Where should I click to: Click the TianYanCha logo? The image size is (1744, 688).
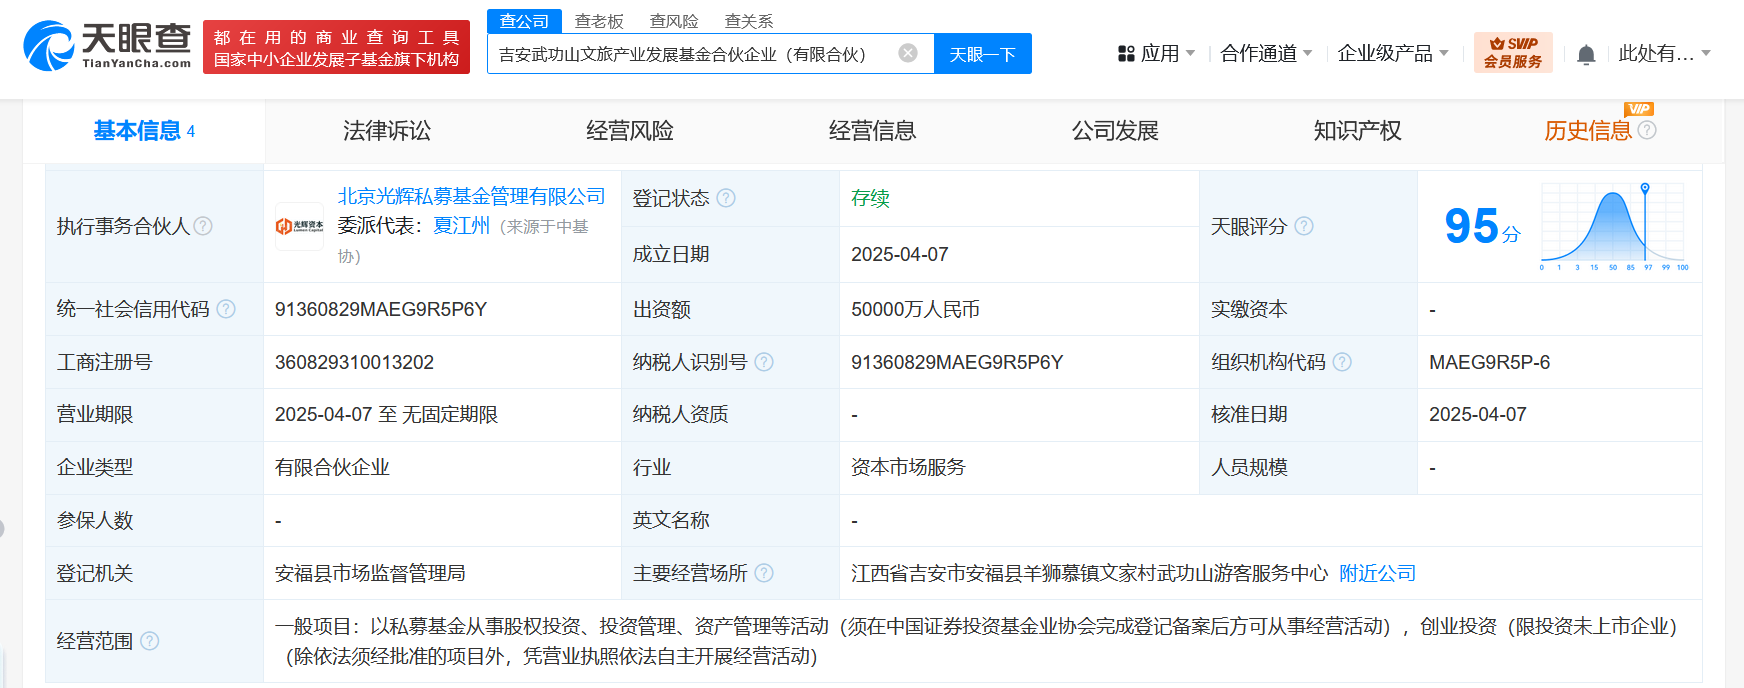point(107,46)
